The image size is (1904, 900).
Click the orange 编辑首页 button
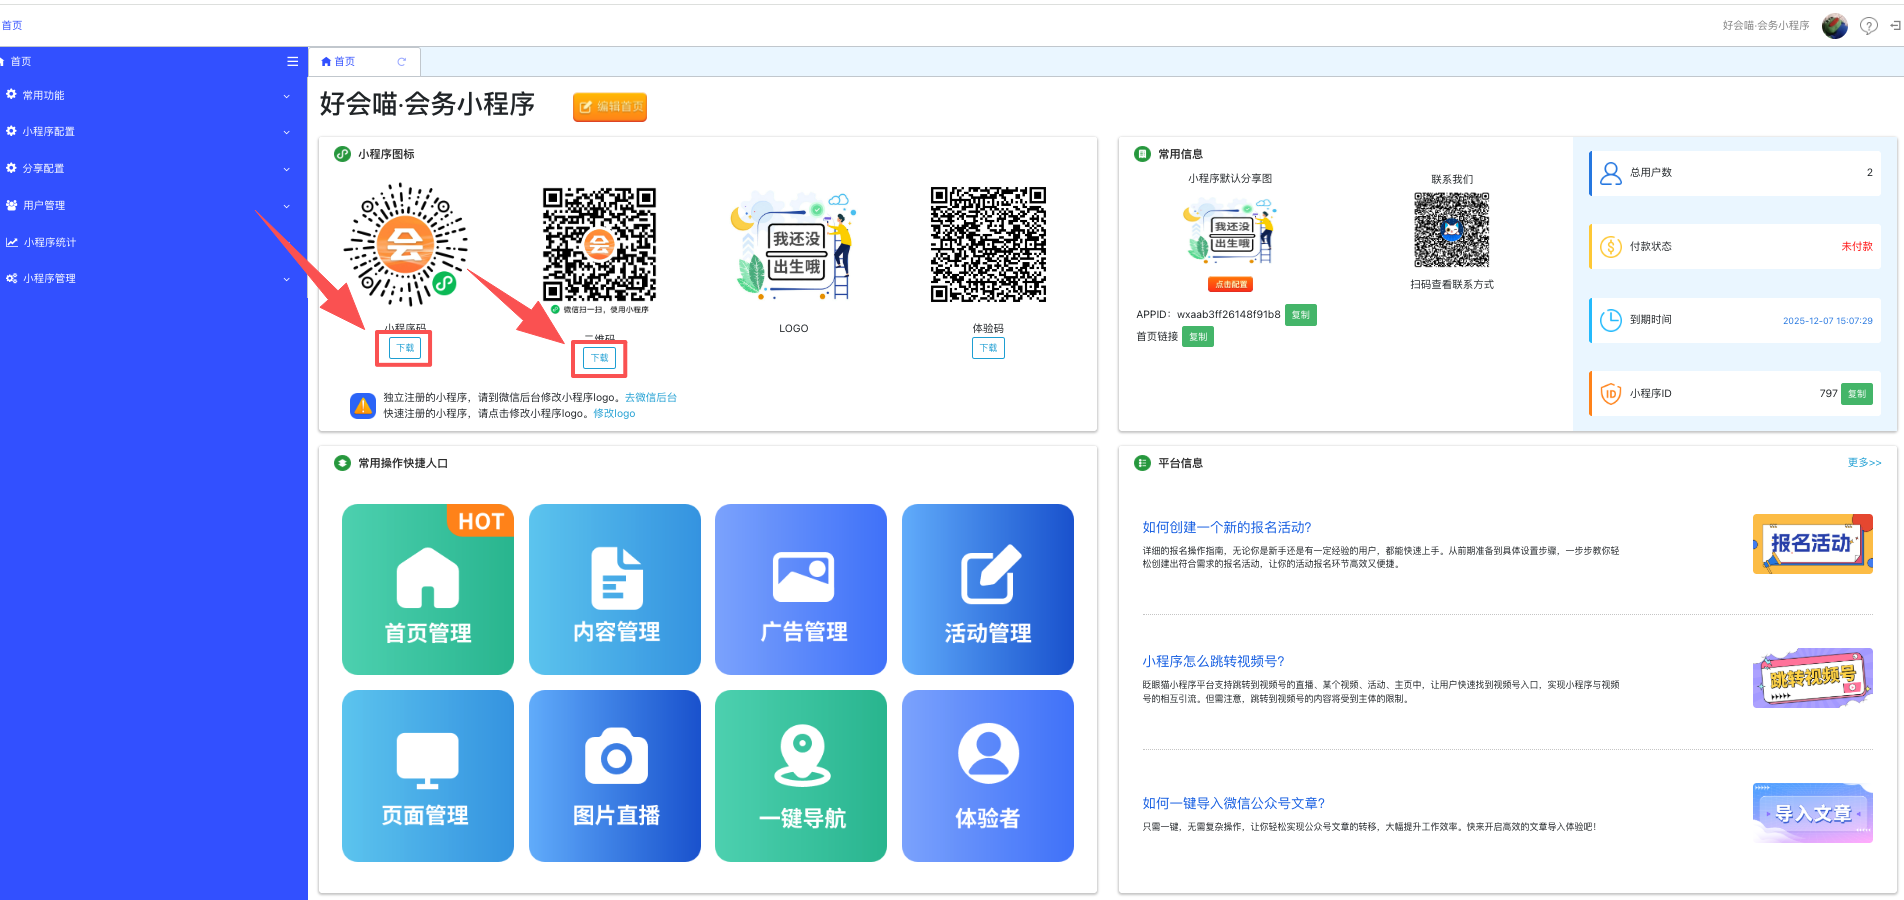click(609, 106)
